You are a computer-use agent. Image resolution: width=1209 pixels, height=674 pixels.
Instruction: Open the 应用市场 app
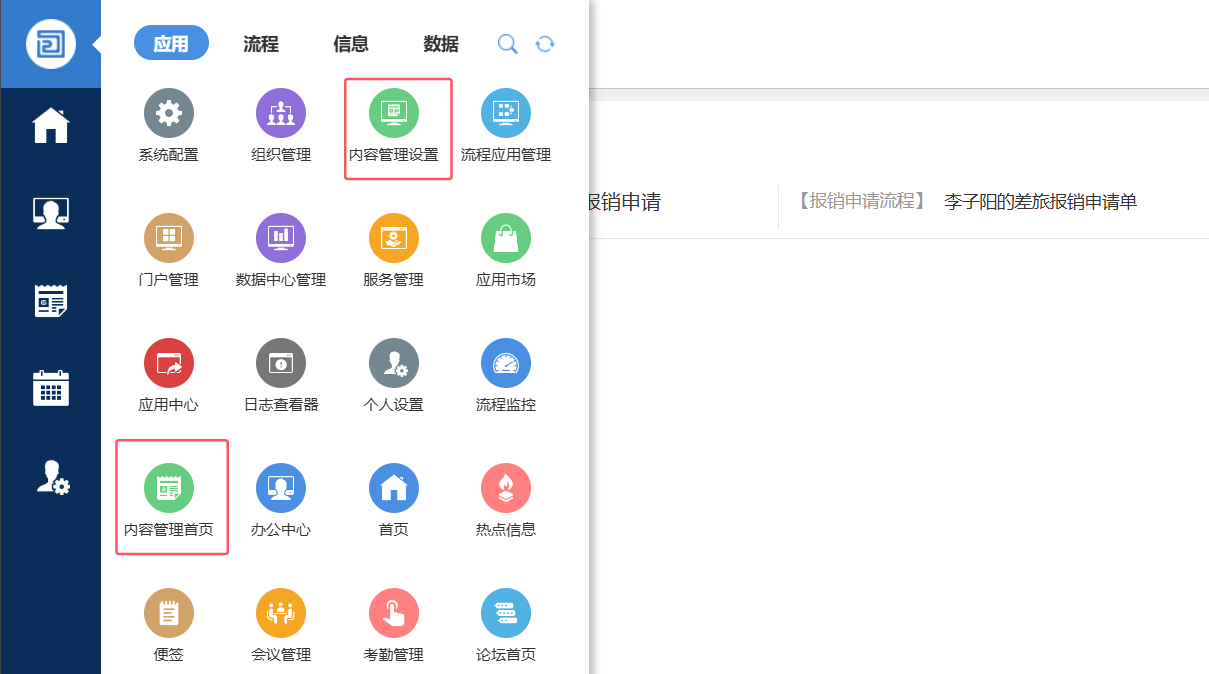point(505,239)
